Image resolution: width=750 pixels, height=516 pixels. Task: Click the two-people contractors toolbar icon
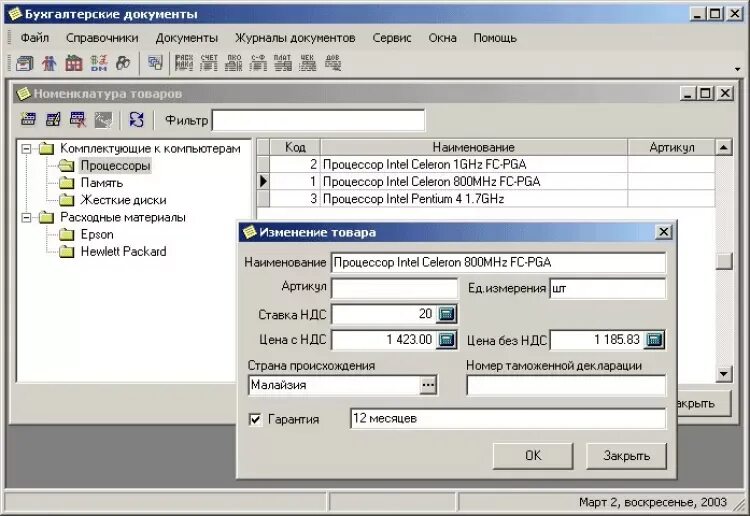click(49, 63)
